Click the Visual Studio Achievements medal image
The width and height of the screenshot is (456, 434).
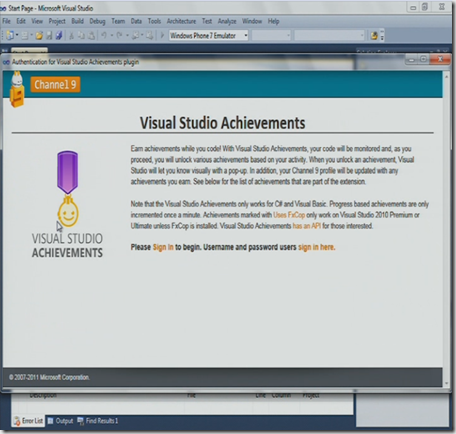(x=68, y=189)
